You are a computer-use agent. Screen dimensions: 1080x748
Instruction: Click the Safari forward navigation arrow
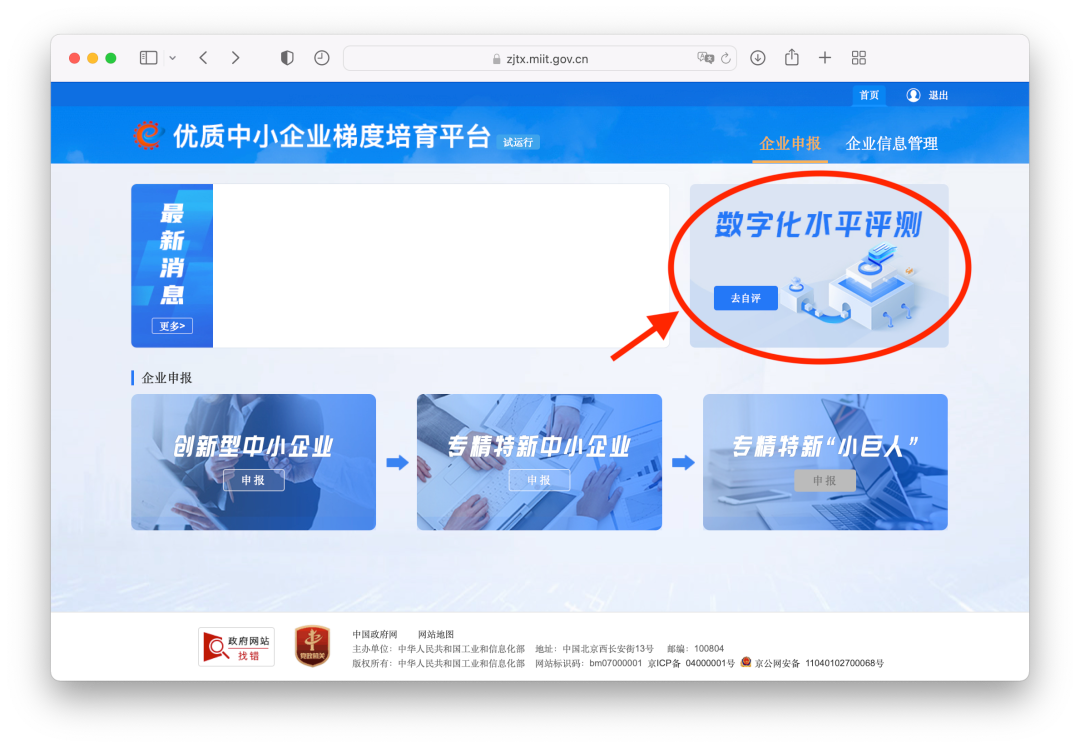coord(235,57)
